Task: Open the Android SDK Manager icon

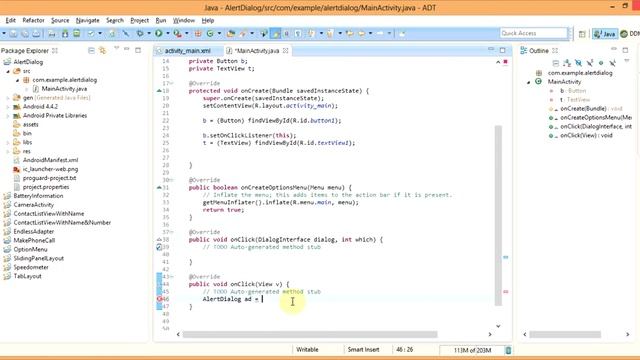Action: [65, 33]
